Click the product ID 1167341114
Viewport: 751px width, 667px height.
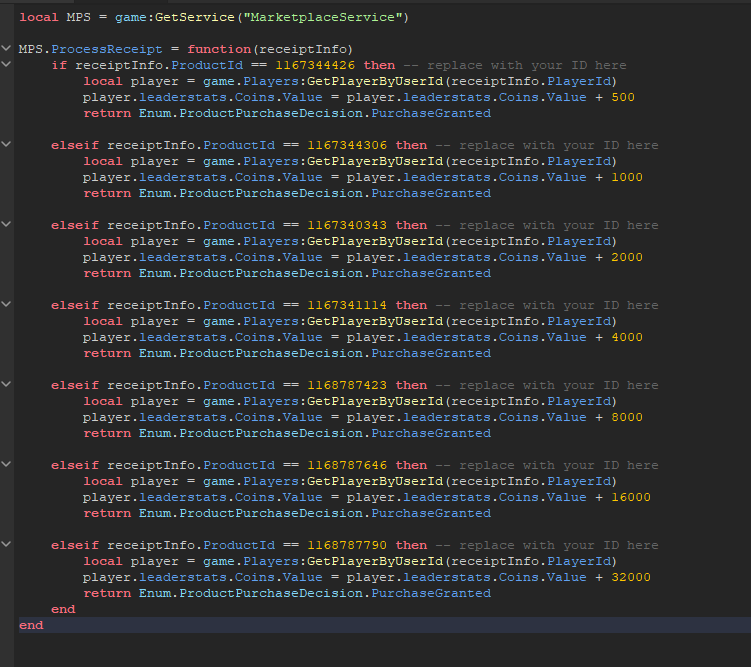347,305
